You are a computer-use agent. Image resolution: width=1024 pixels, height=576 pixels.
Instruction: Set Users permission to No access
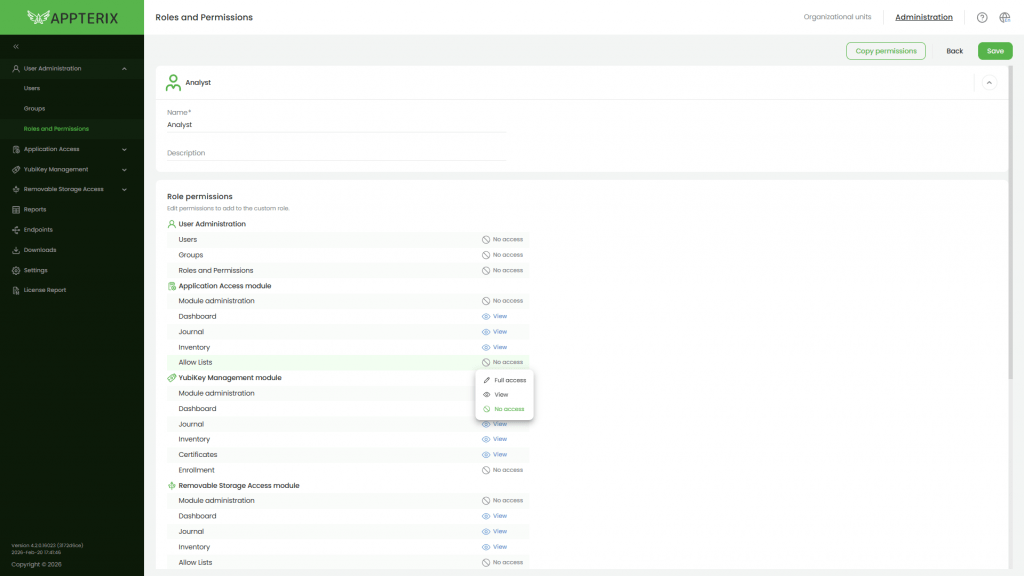506,239
